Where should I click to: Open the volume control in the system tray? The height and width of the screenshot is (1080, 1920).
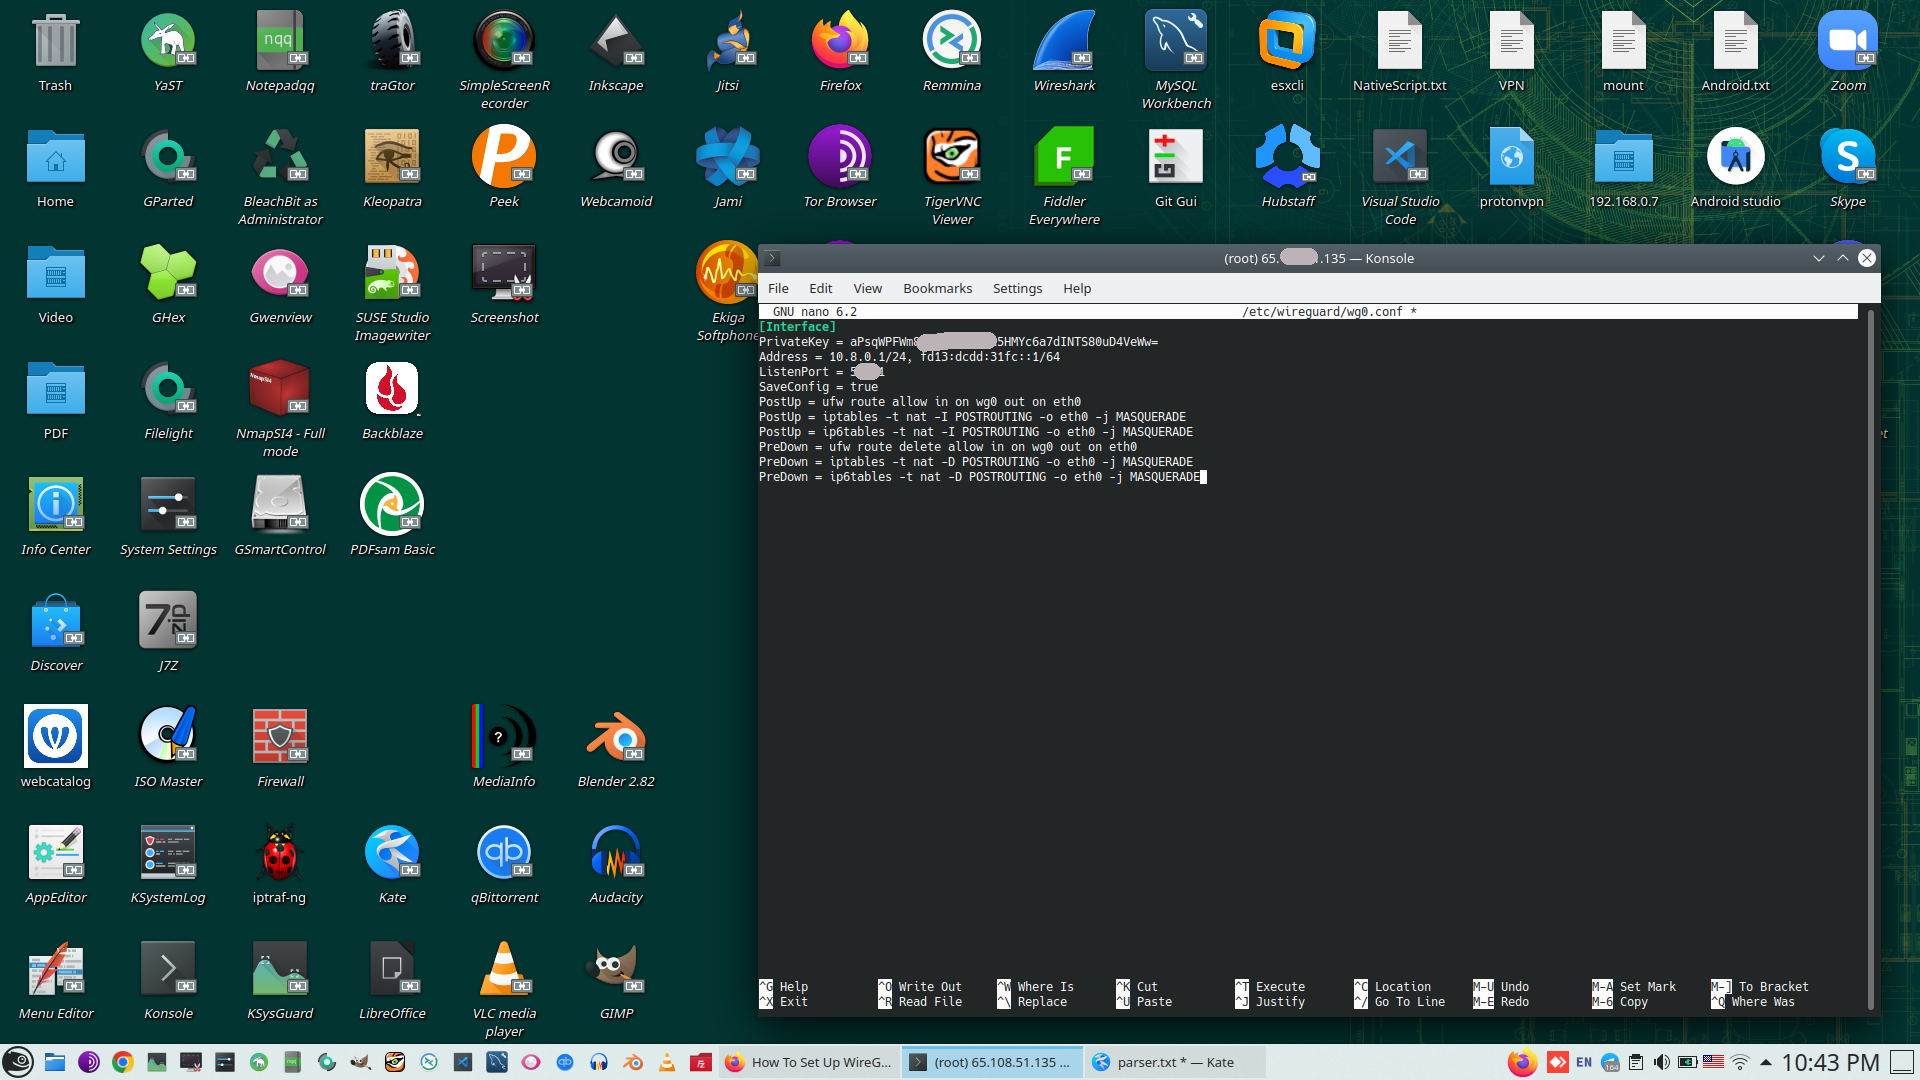[x=1661, y=1062]
